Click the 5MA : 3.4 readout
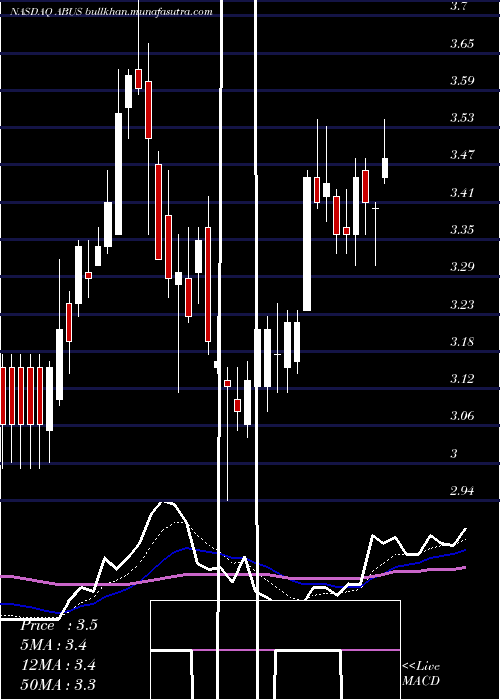Viewport: 500px width, 700px height. (x=54, y=645)
